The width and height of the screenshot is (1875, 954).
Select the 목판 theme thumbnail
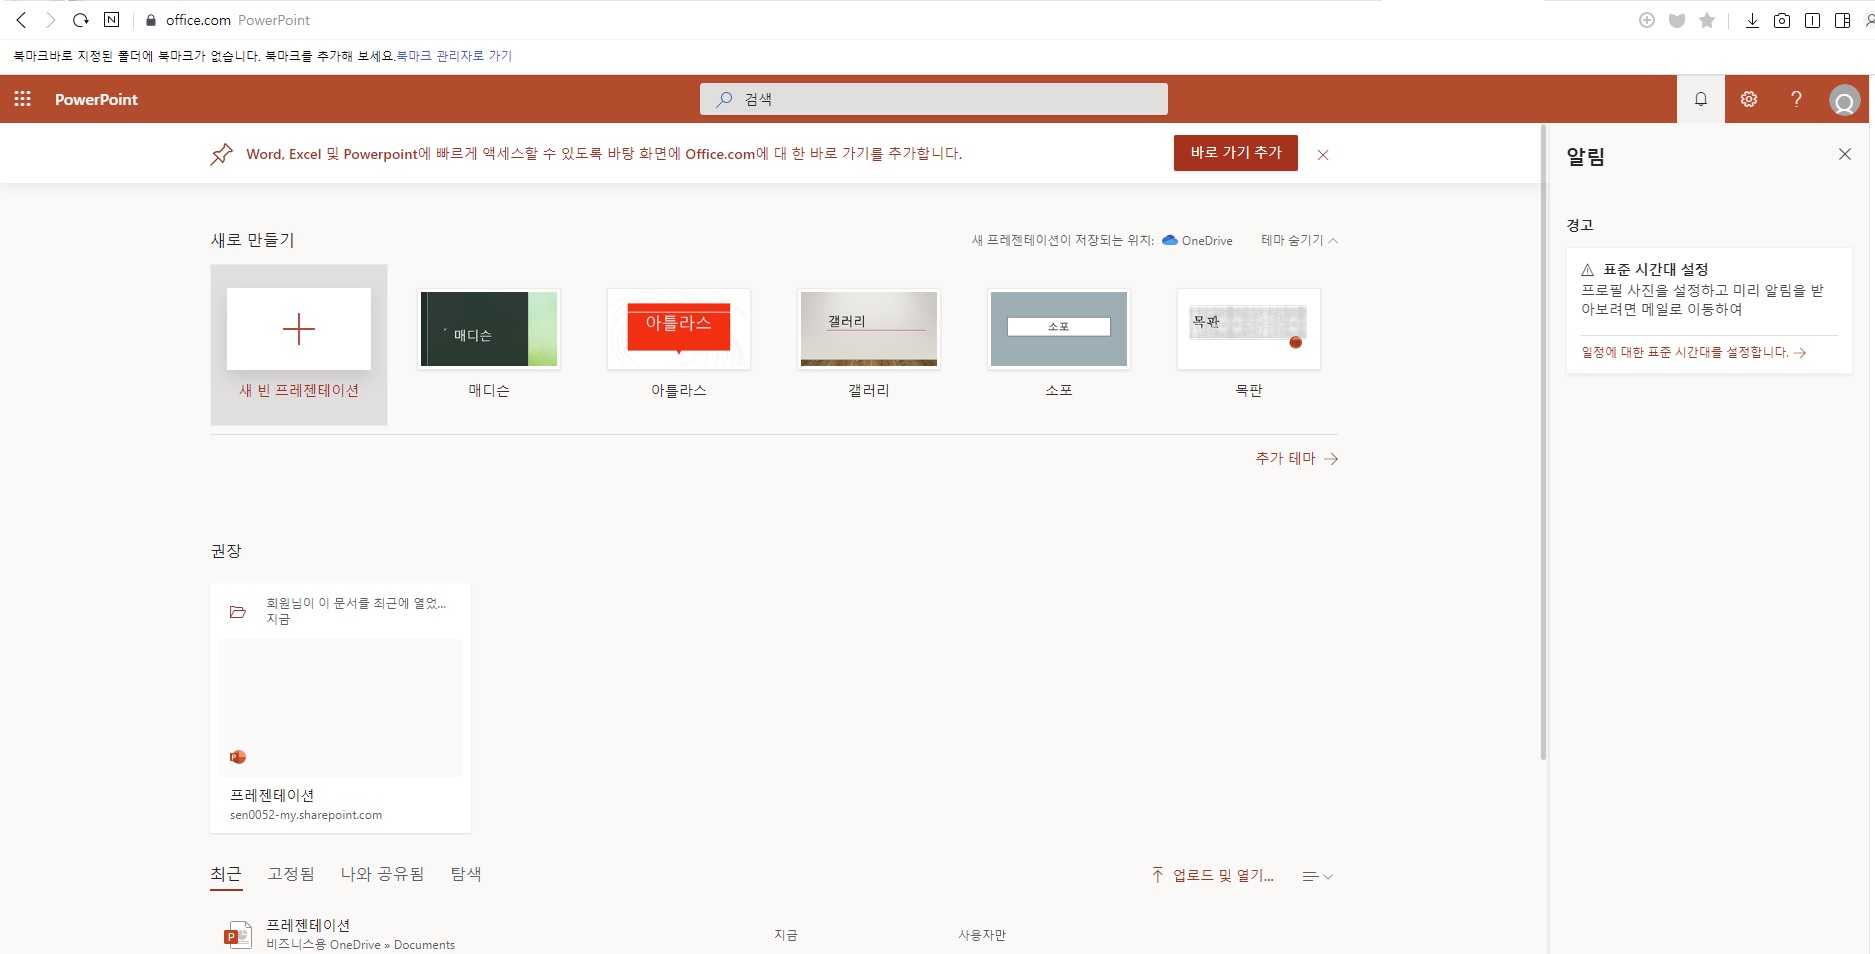[x=1249, y=329]
